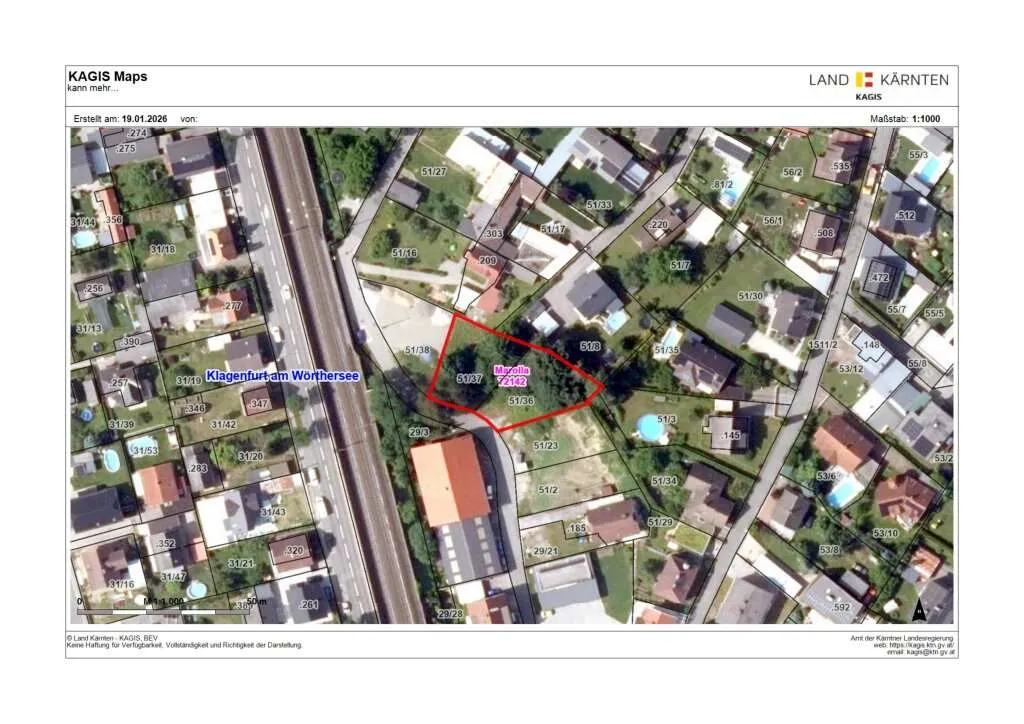
Task: Select building label .209
Action: click(x=487, y=260)
